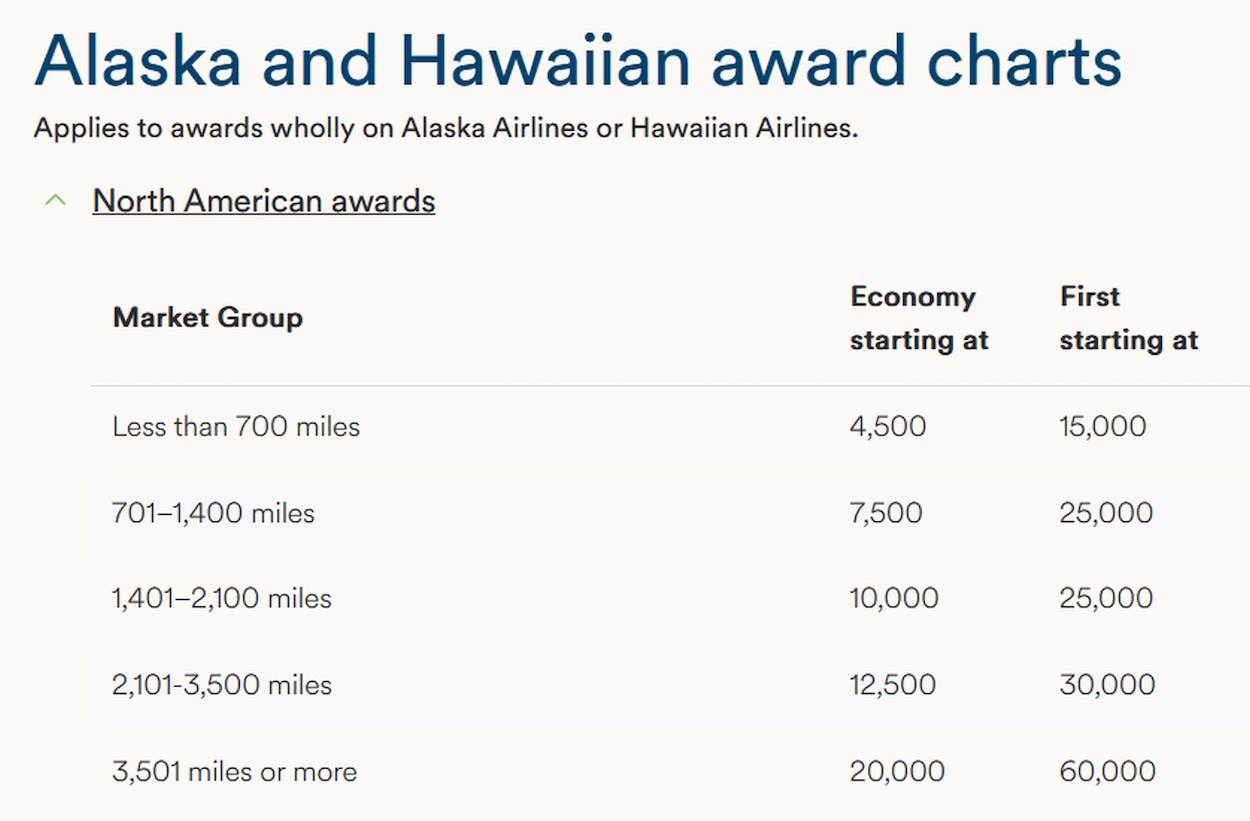Select the Less than 700 miles row label
1250x821 pixels.
[x=236, y=427]
